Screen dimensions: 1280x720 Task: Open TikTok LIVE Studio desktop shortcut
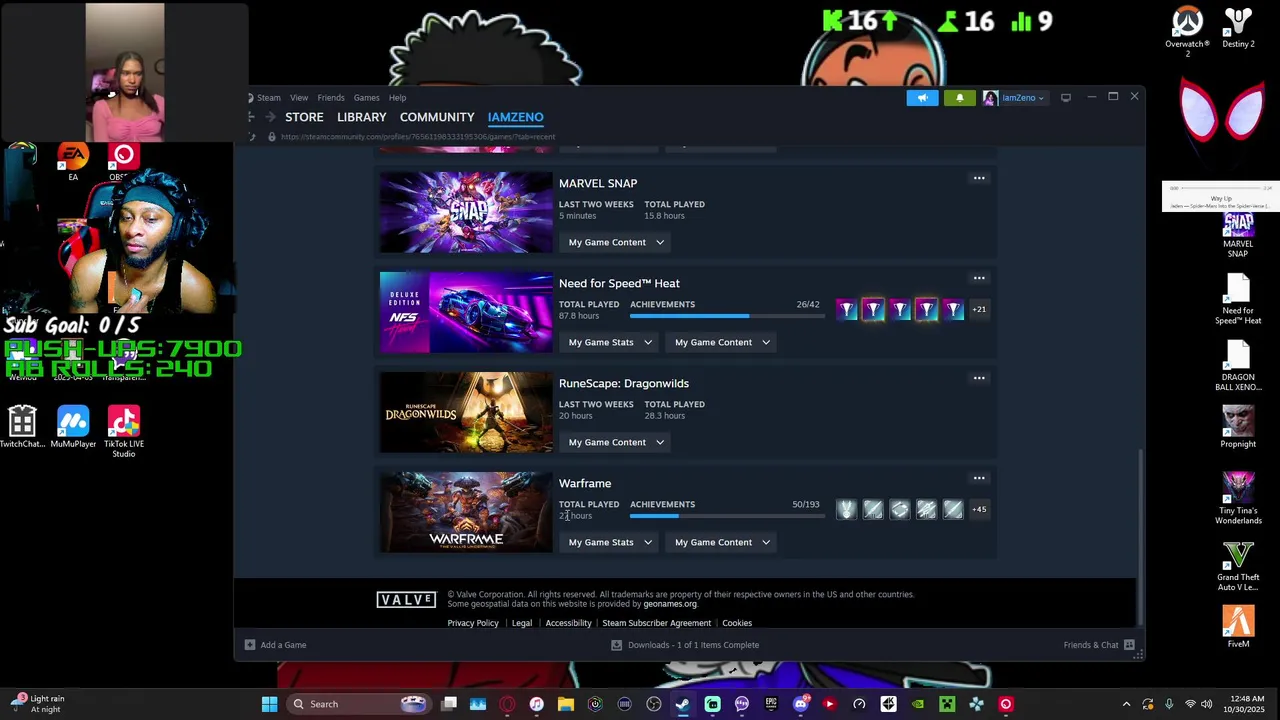pos(124,431)
